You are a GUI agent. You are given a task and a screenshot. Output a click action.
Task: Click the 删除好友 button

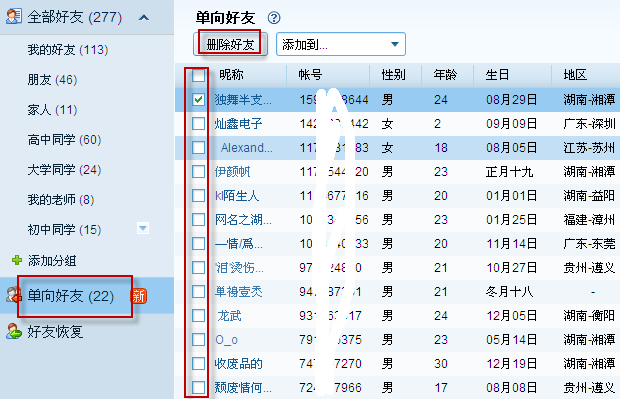(230, 44)
